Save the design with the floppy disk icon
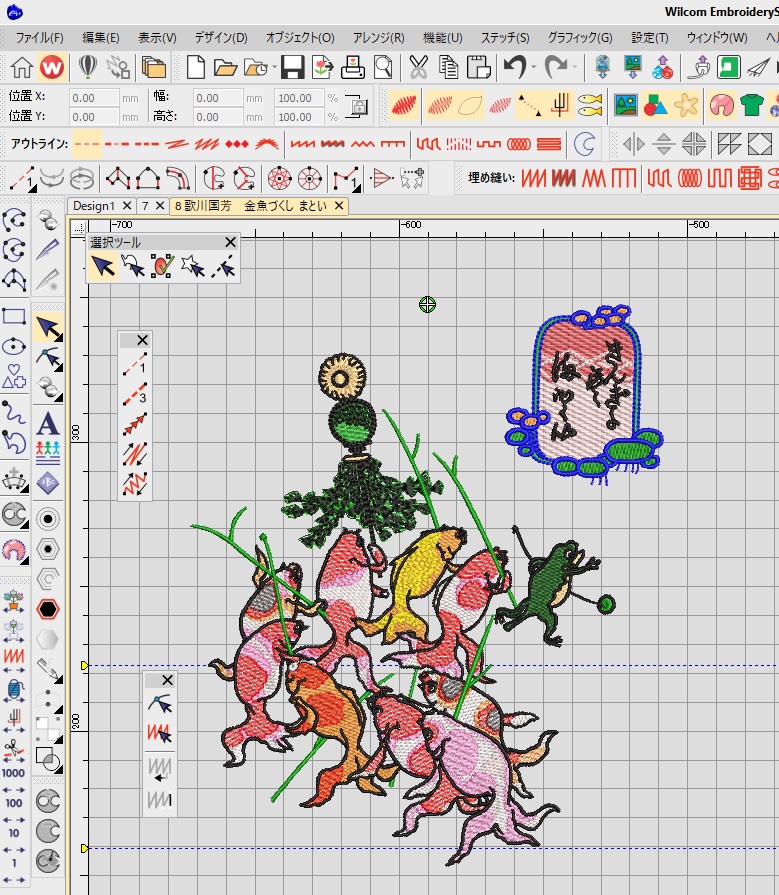Screen dimensions: 779x895 tap(292, 67)
